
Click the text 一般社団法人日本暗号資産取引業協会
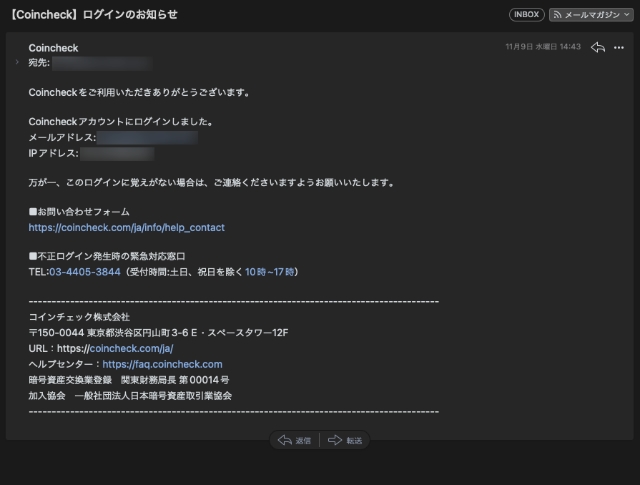point(153,396)
